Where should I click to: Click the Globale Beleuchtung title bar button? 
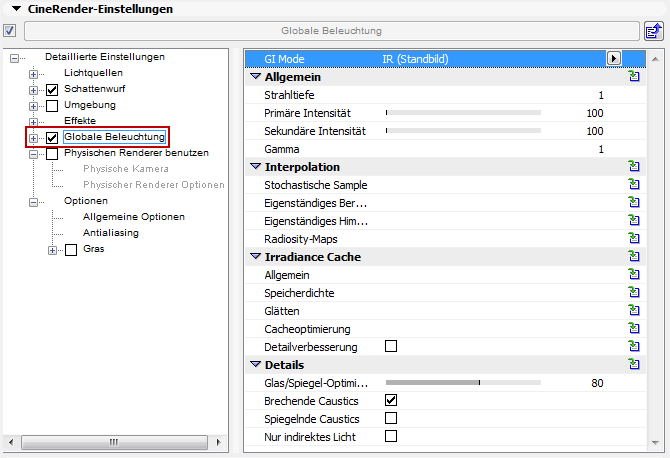(332, 31)
